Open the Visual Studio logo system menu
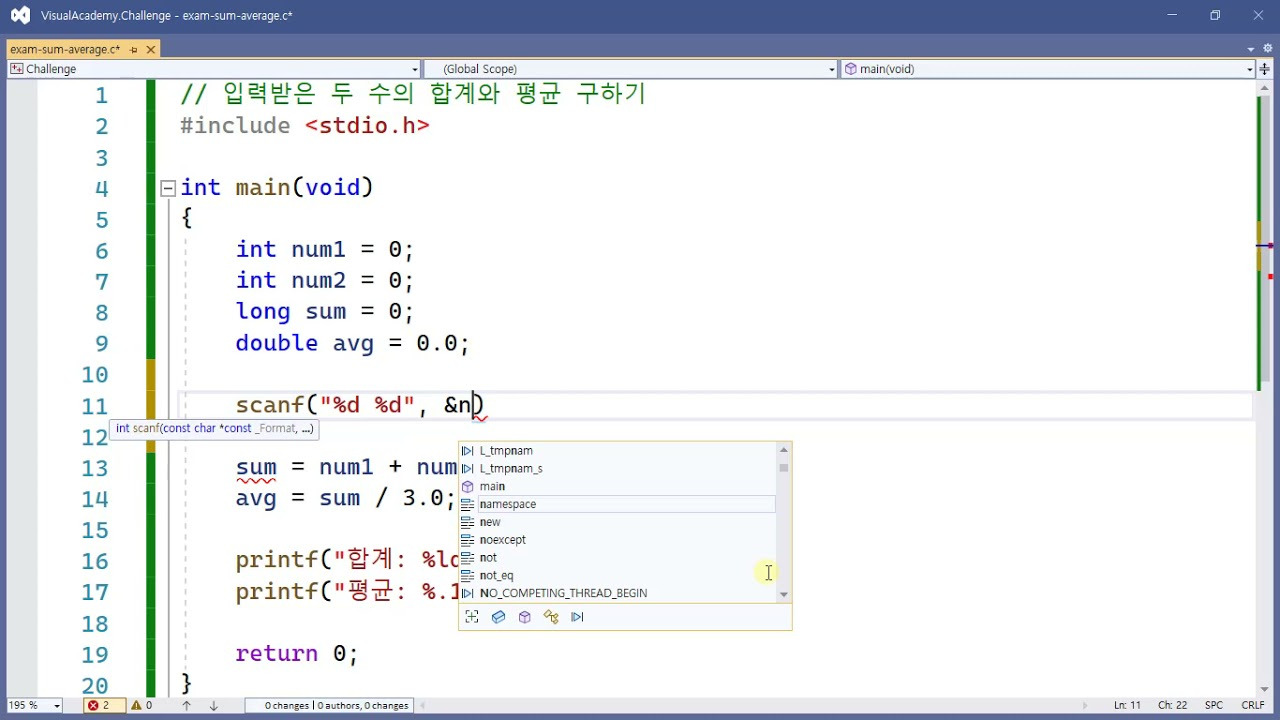 [20, 15]
